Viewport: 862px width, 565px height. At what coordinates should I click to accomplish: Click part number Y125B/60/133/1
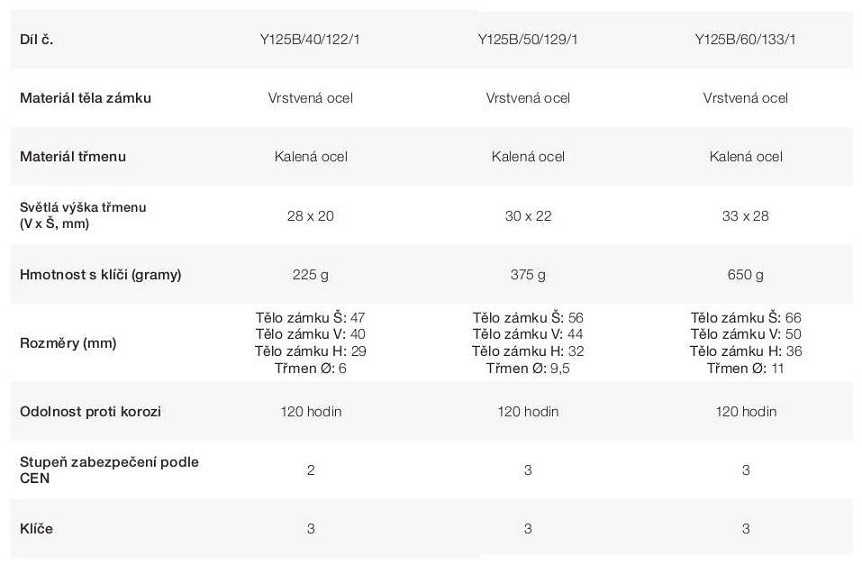[x=745, y=40]
